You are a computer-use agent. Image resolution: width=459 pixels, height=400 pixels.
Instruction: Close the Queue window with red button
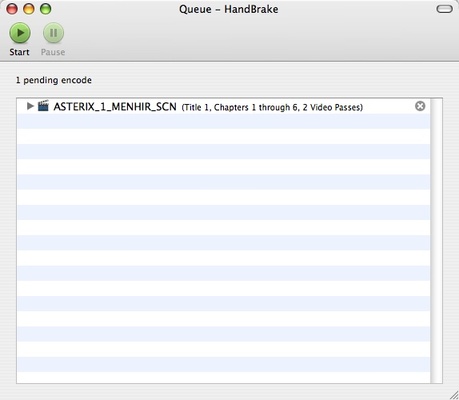[x=12, y=9]
